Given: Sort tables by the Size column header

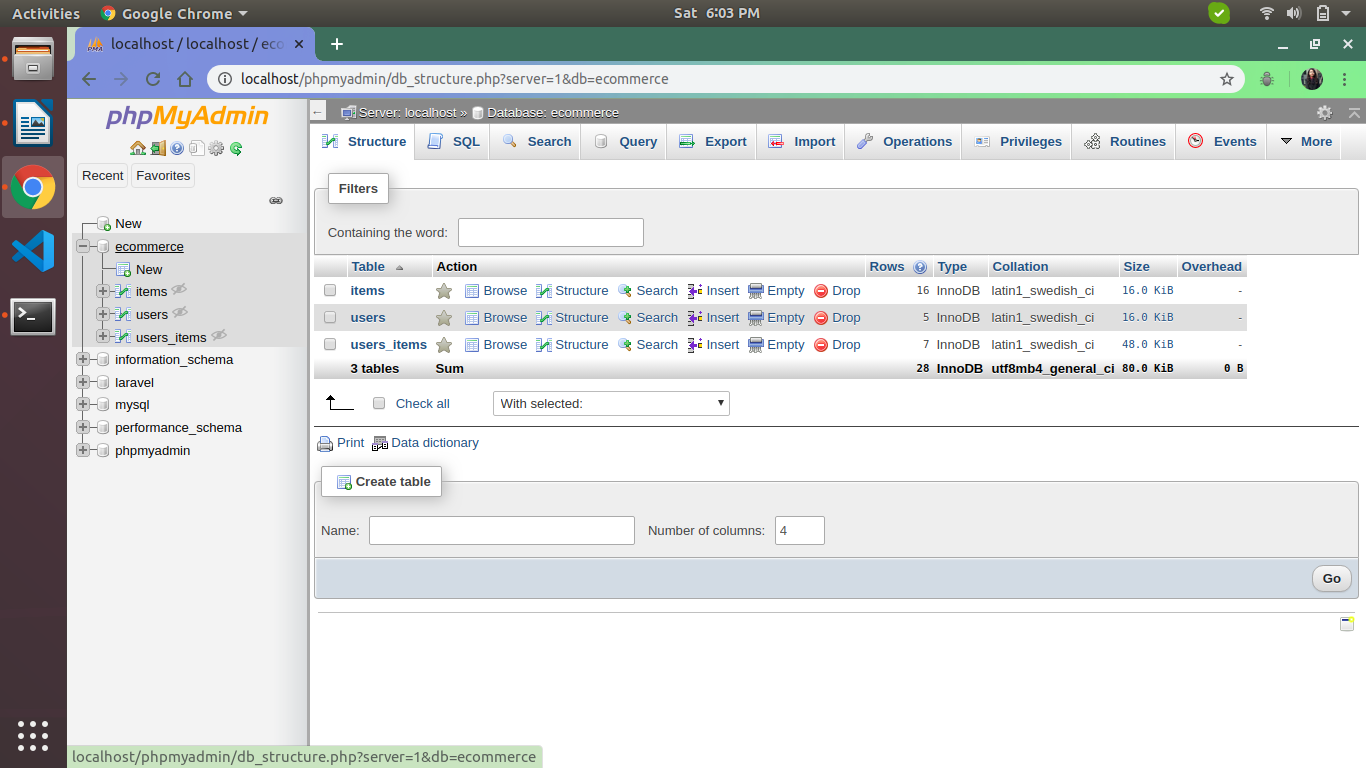Looking at the screenshot, I should [1136, 267].
